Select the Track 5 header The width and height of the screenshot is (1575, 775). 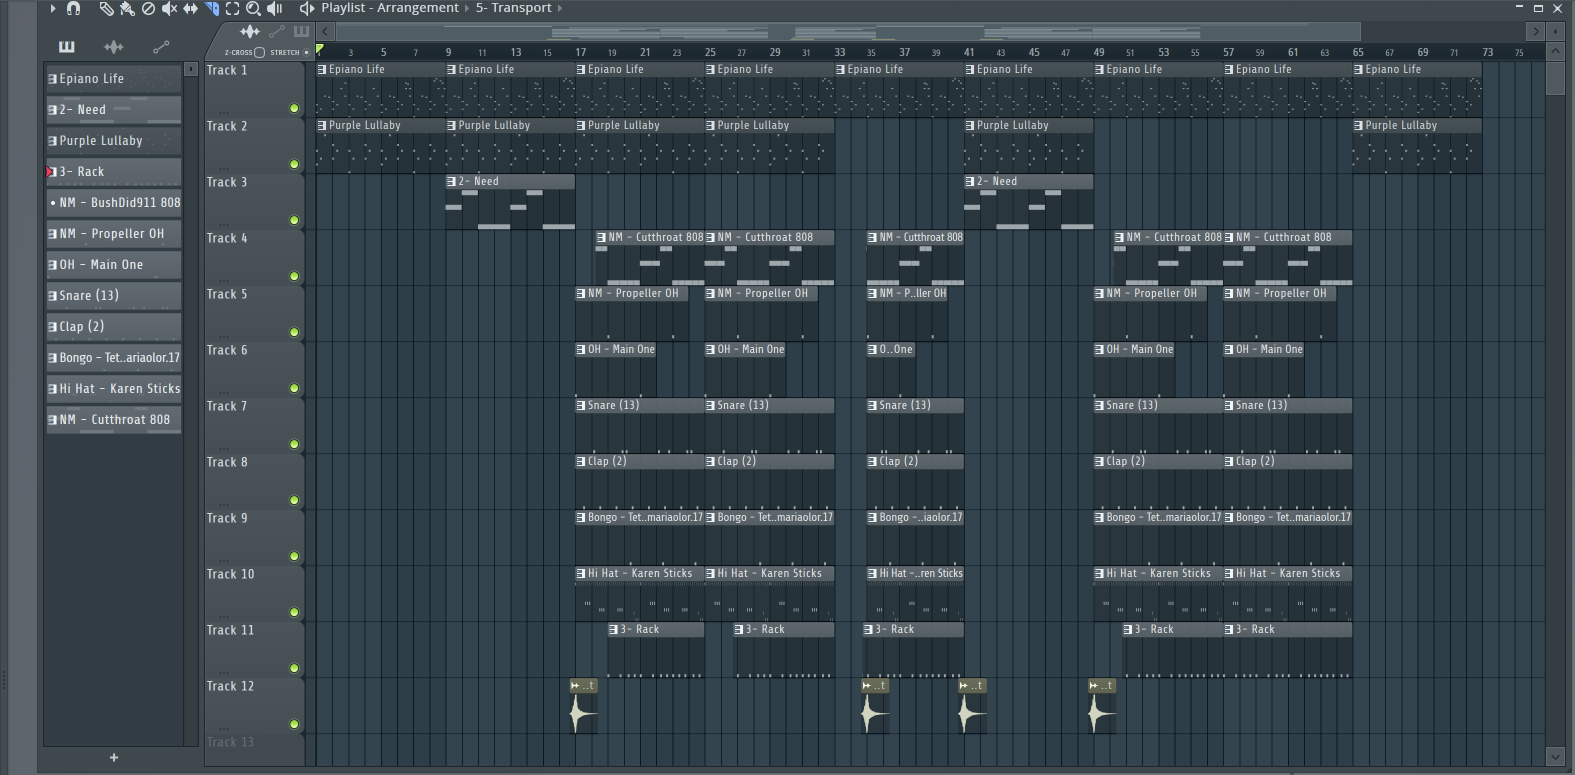coord(254,314)
